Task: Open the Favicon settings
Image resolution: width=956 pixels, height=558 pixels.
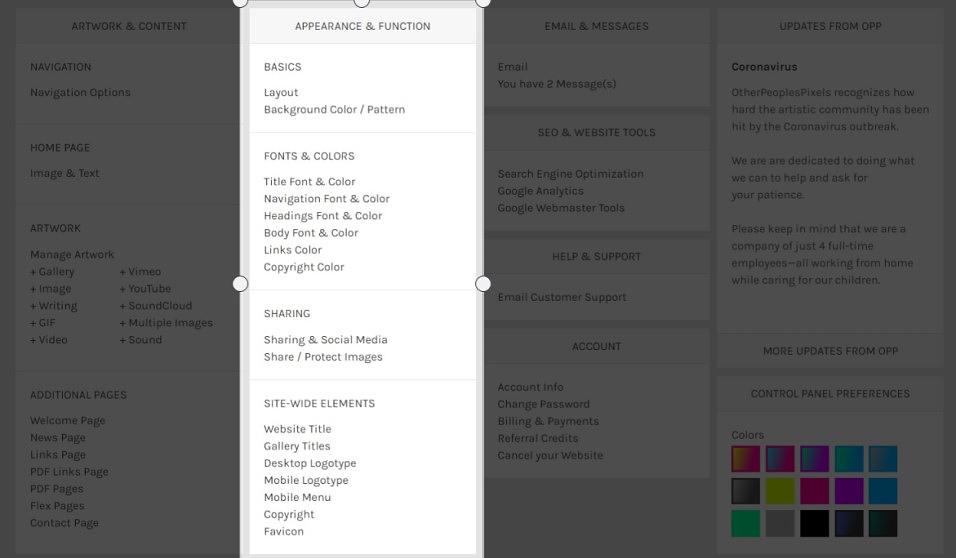Action: click(x=283, y=532)
